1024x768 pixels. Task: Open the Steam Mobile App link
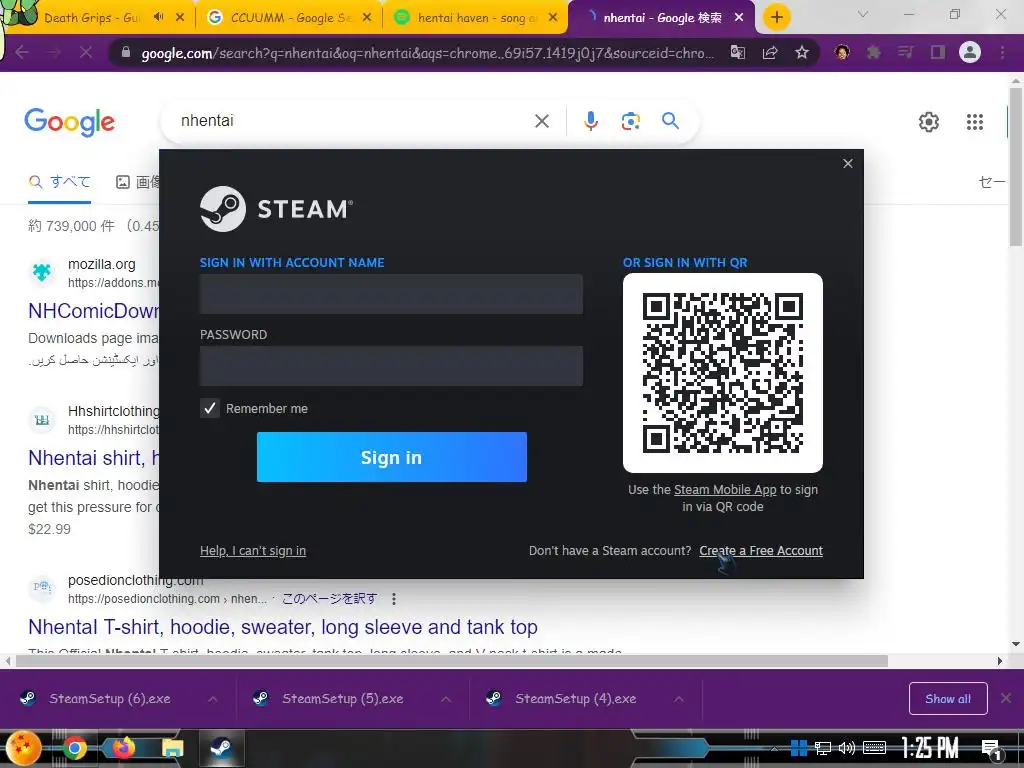[725, 490]
